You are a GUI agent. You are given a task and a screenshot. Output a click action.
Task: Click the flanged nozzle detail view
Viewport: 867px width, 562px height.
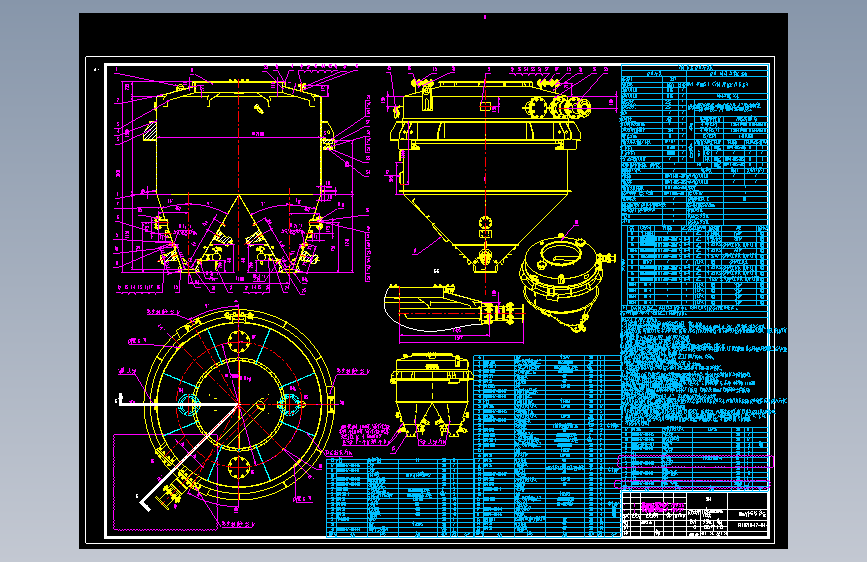[x=455, y=310]
